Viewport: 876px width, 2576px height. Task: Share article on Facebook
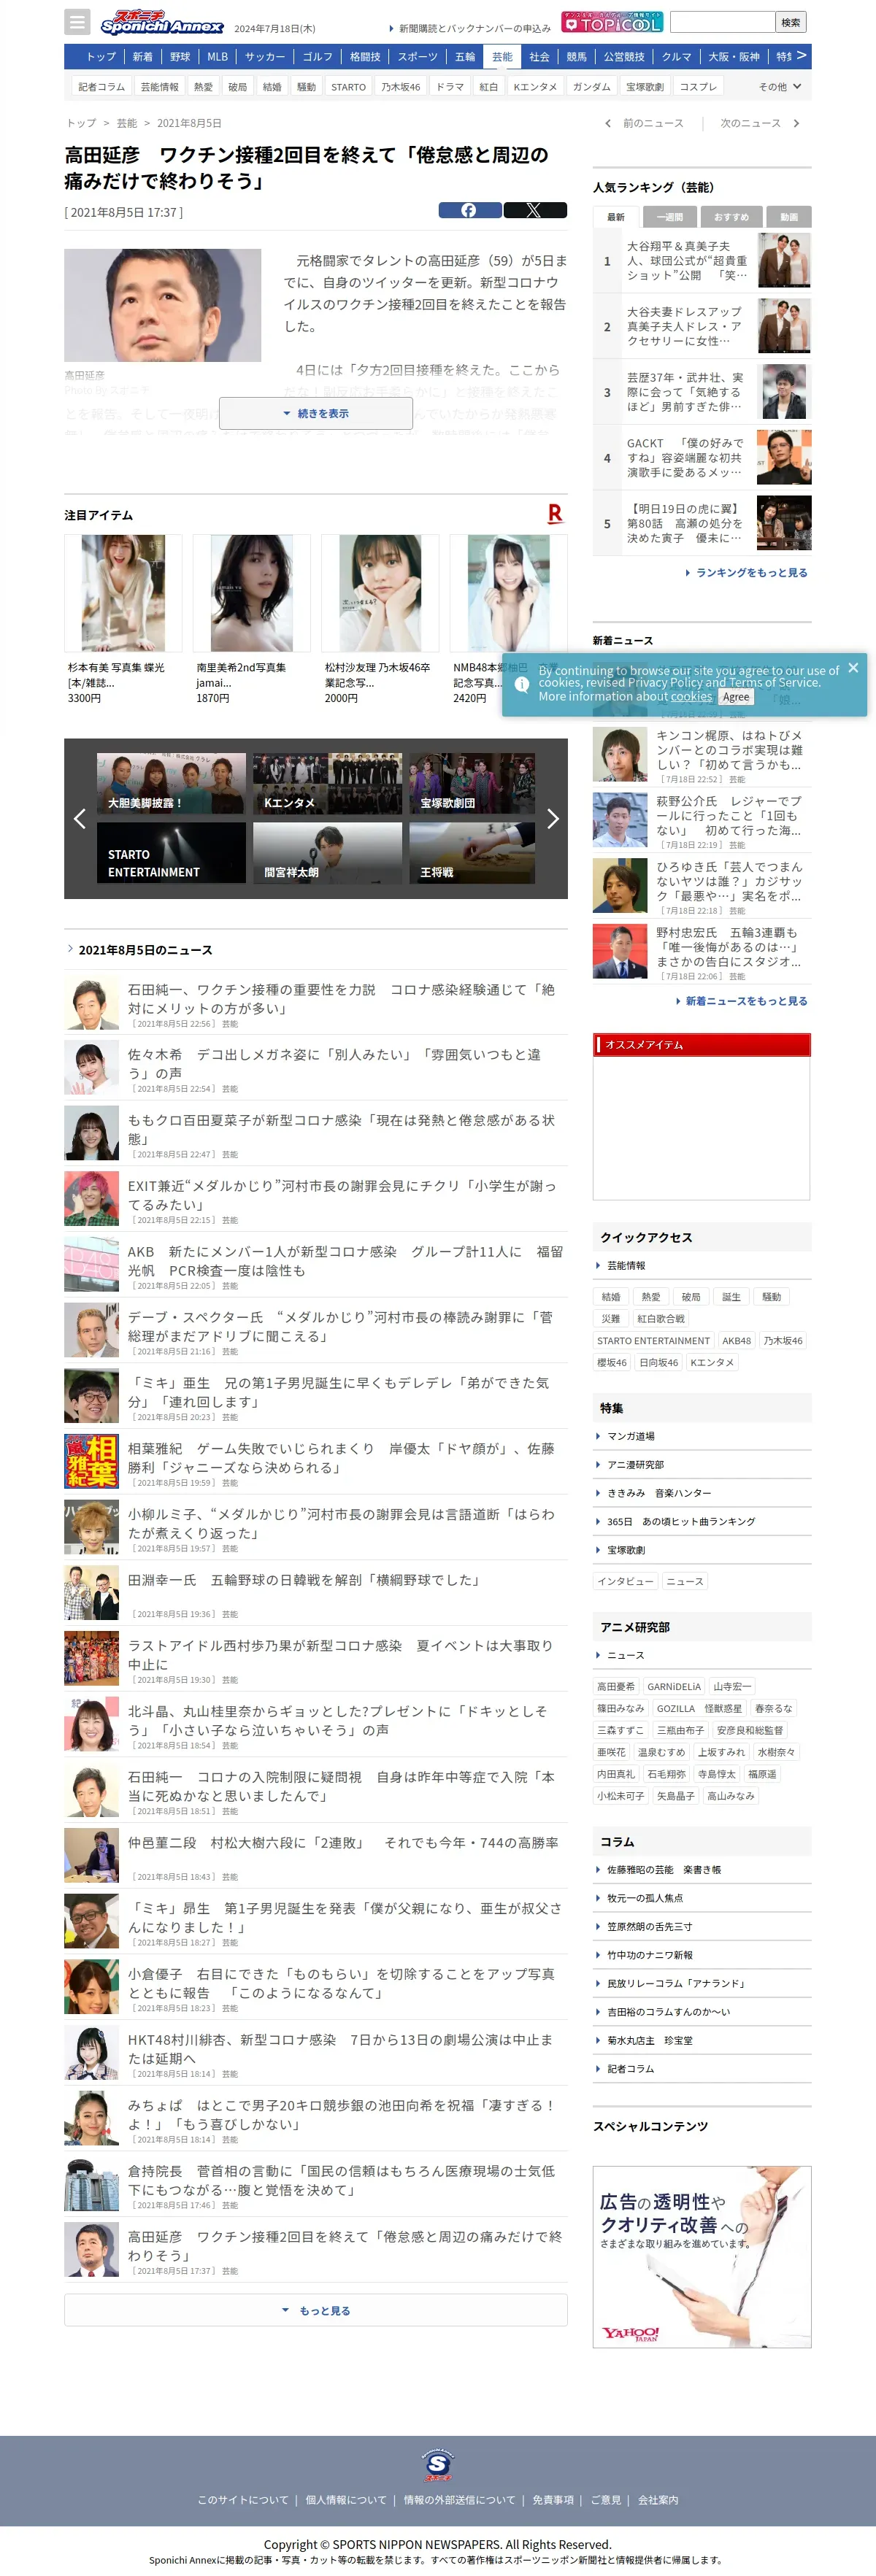coord(470,210)
